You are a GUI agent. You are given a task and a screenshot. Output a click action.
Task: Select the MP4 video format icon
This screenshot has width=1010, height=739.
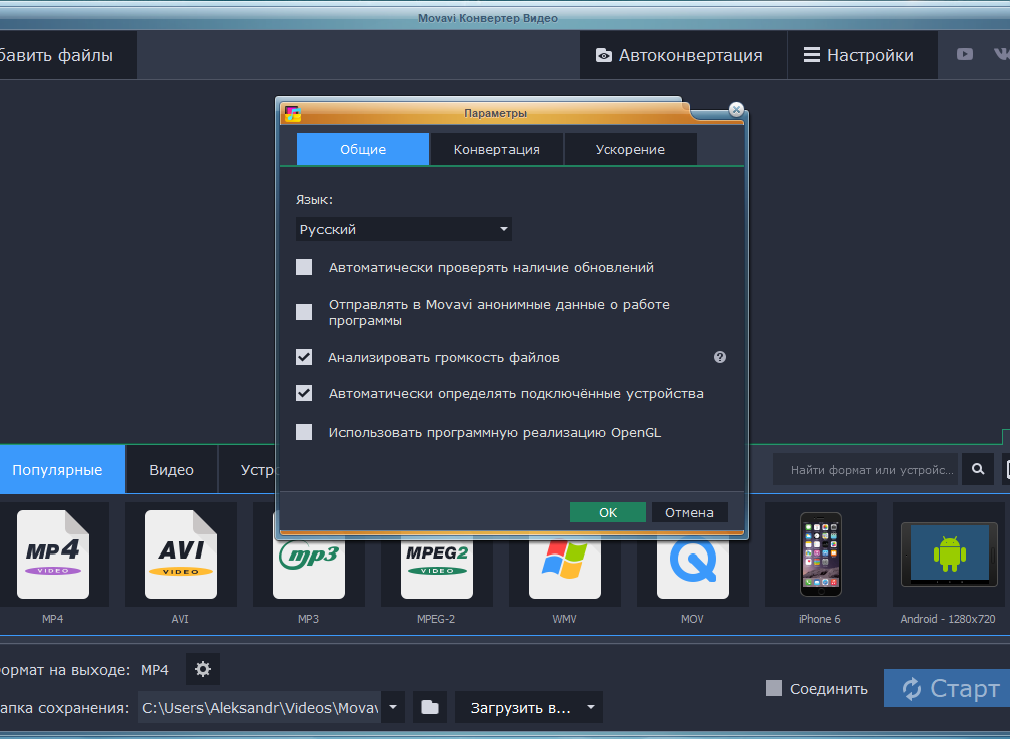tap(53, 555)
